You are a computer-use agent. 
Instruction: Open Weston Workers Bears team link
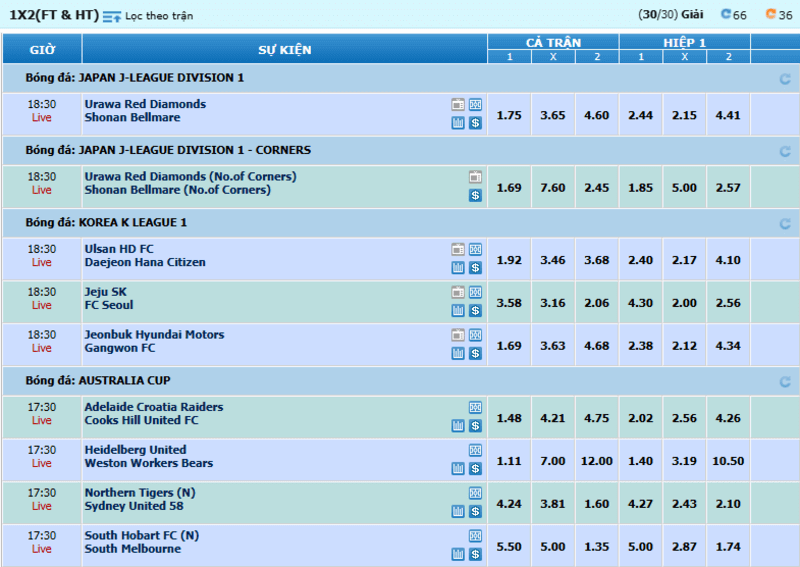[x=149, y=463]
